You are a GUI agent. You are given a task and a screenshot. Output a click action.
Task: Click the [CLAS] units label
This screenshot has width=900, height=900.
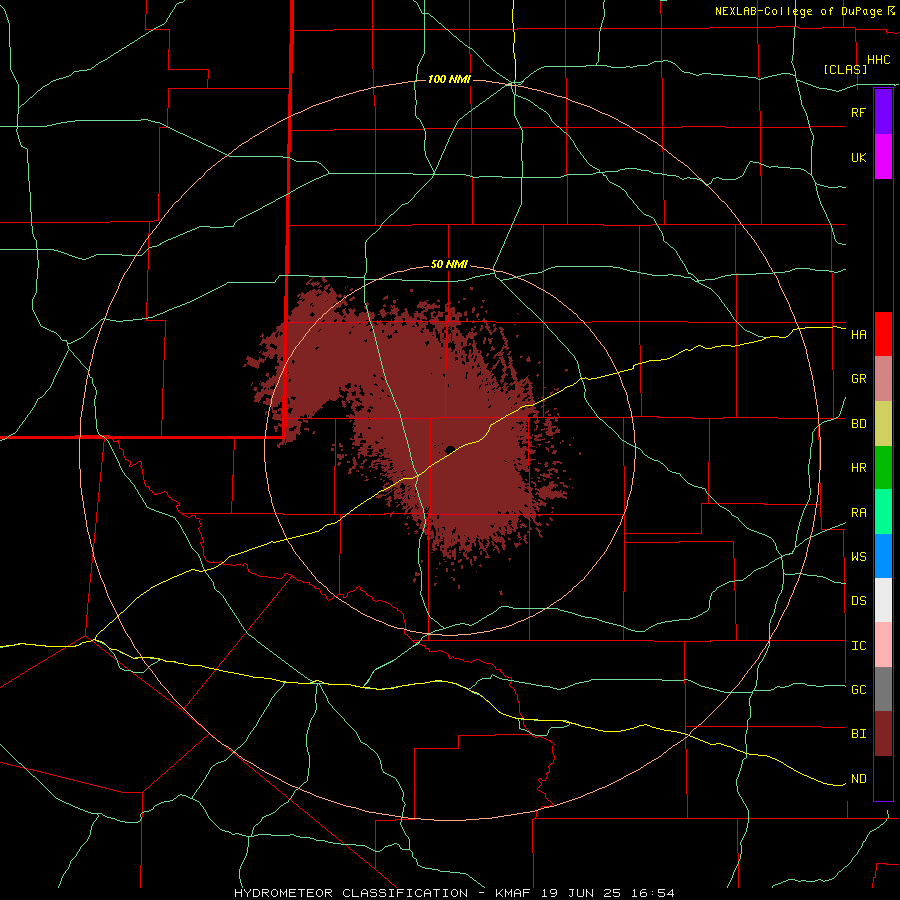pos(845,69)
